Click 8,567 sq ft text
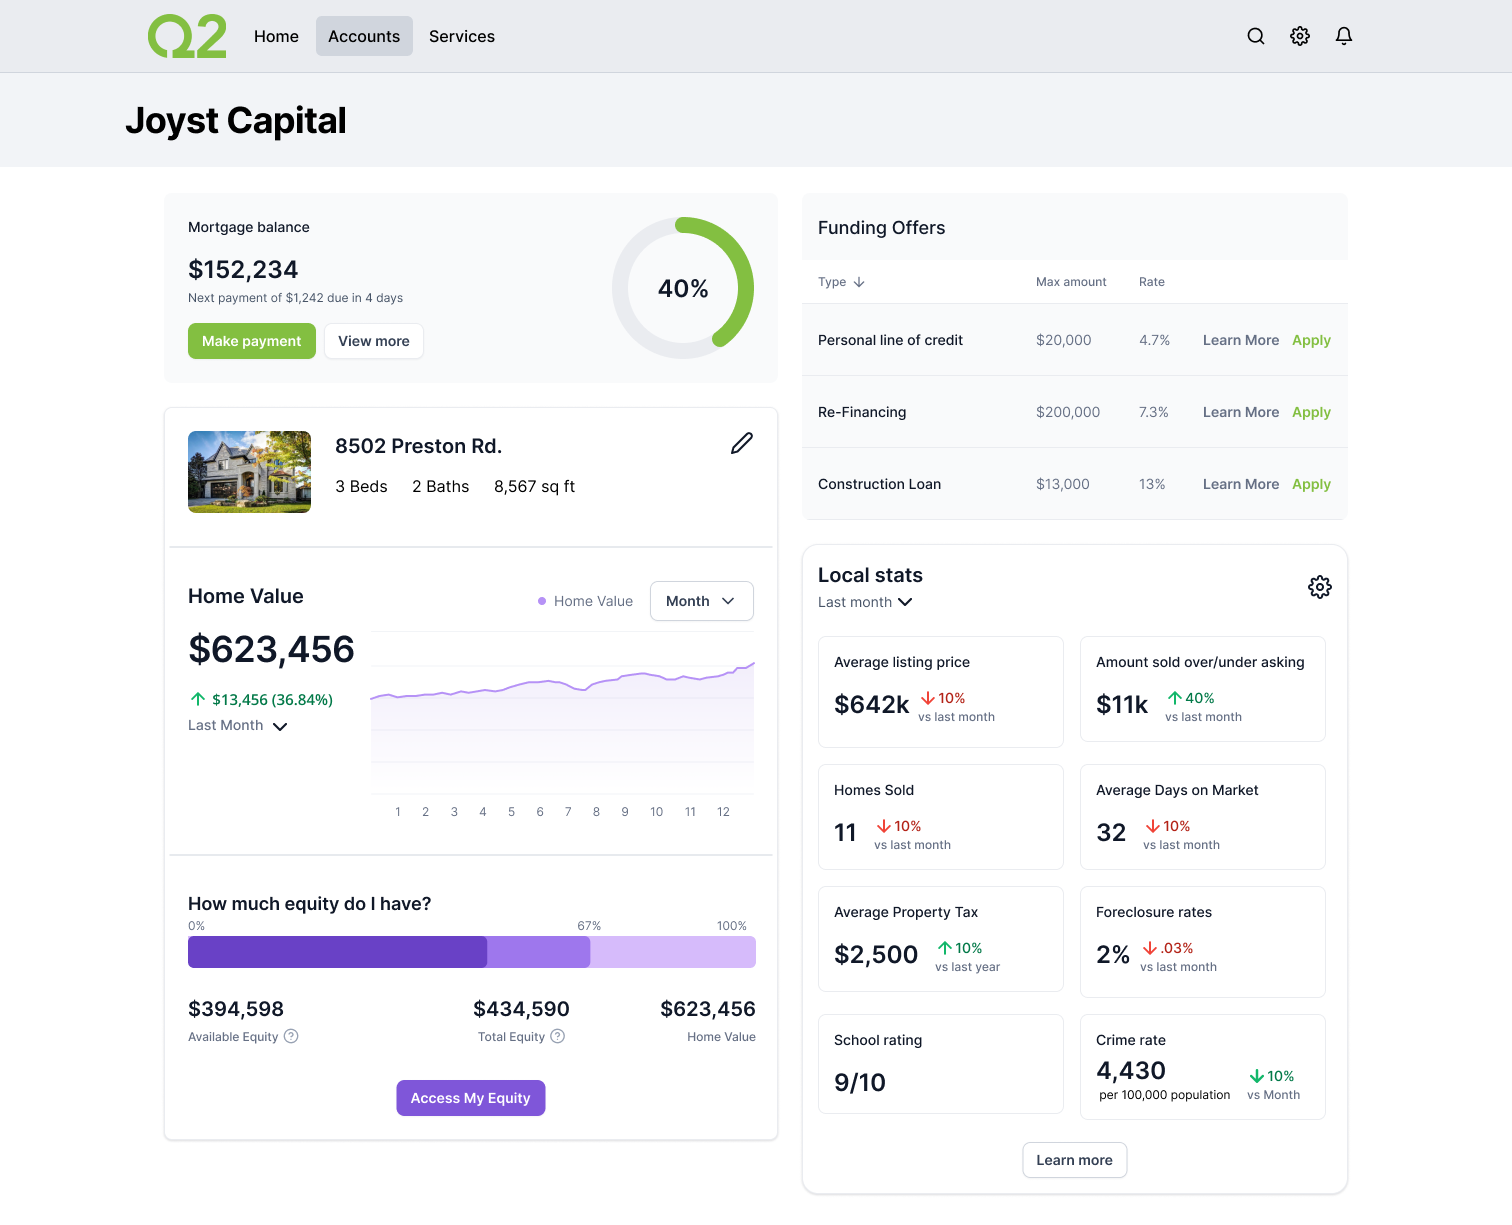Screen dimensions: 1512x1225 (534, 486)
